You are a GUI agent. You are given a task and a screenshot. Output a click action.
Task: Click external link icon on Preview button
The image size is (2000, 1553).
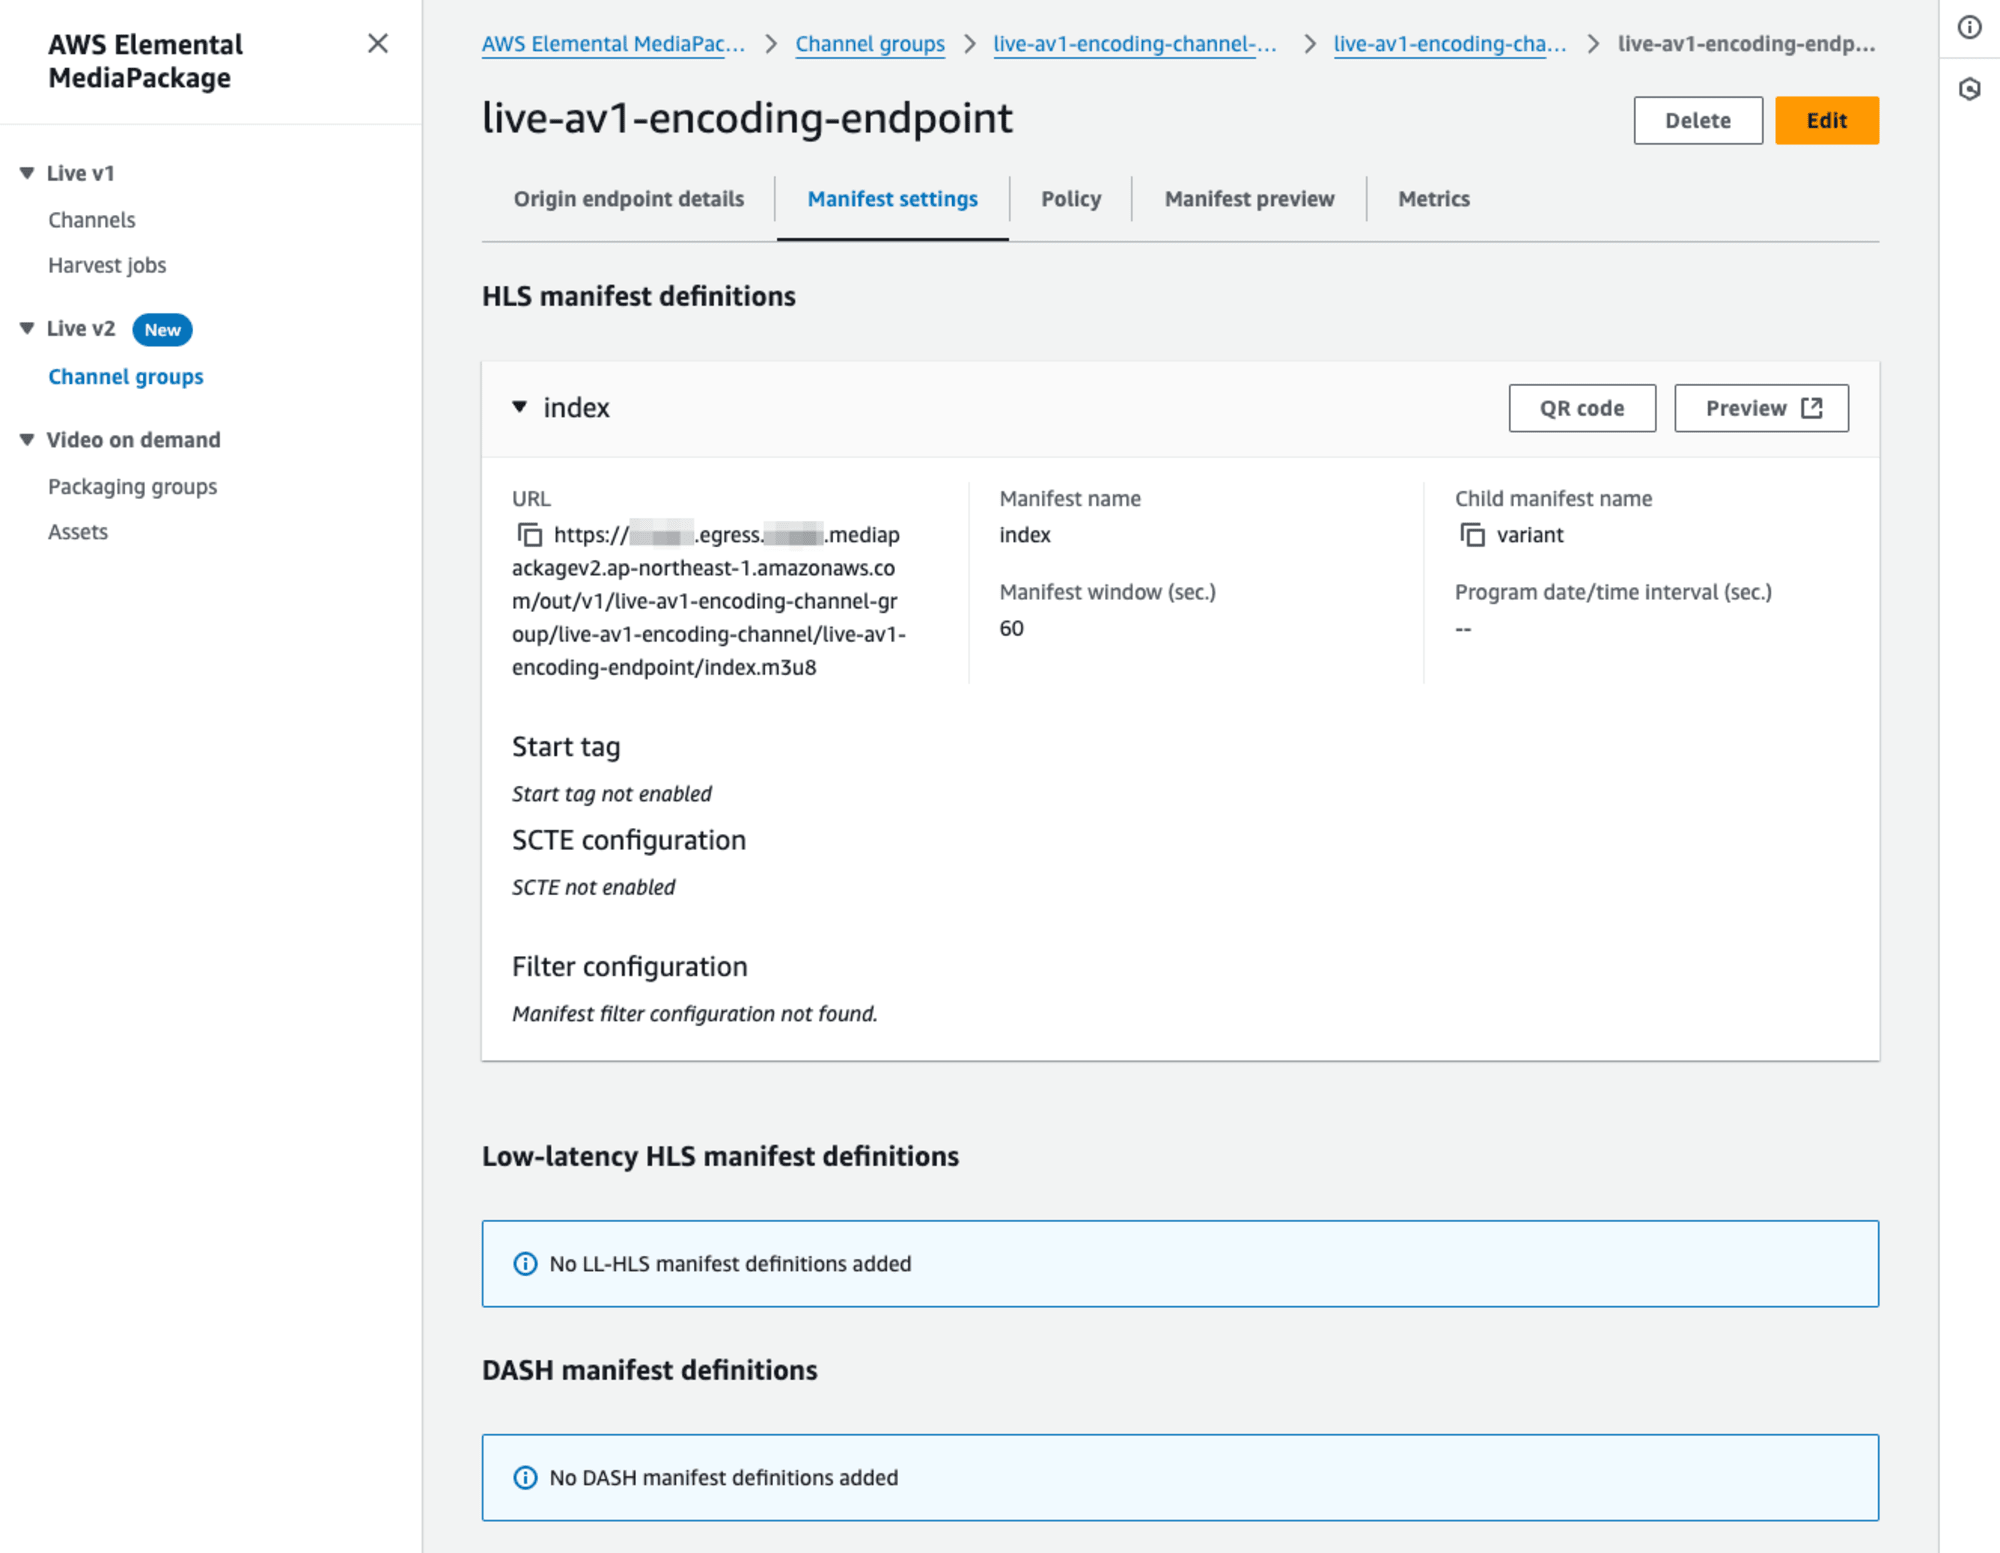click(x=1812, y=408)
